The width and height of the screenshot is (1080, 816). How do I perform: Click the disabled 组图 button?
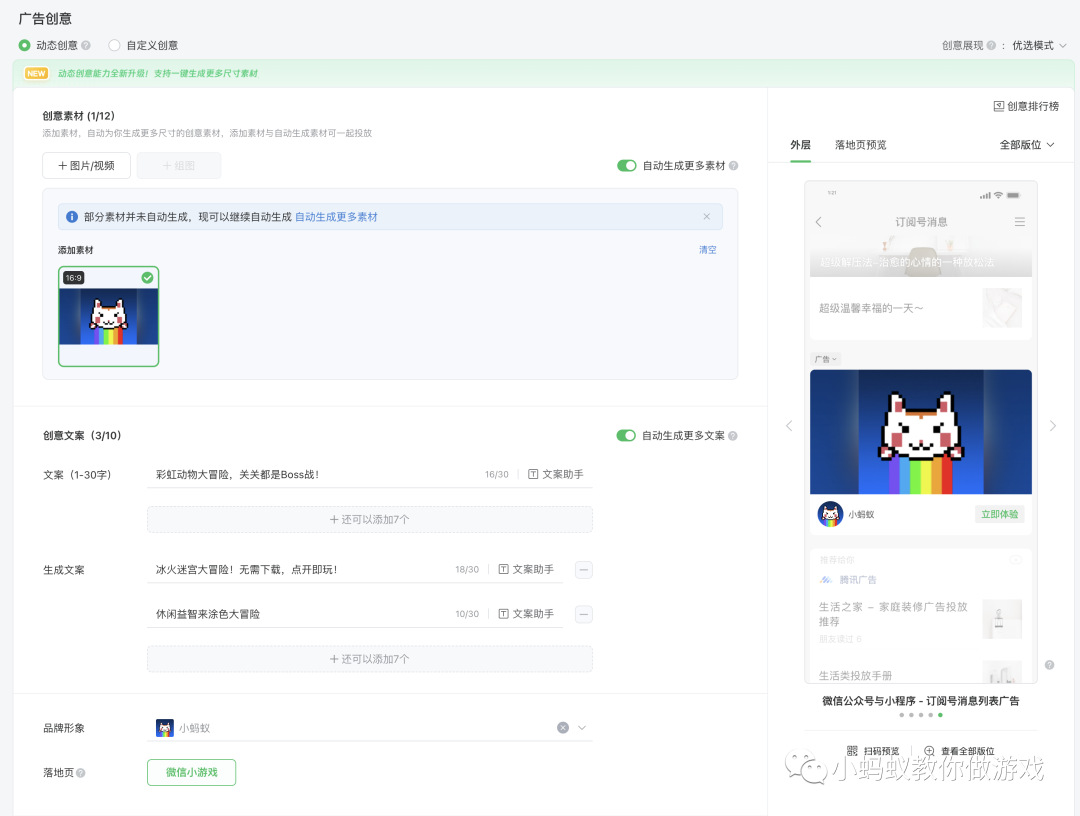[179, 165]
